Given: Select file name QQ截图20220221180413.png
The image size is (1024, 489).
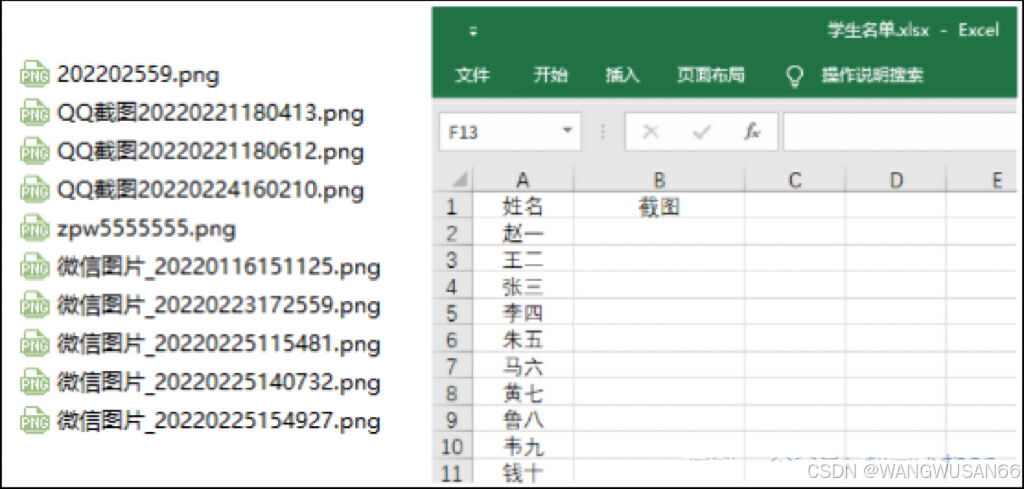Looking at the screenshot, I should pyautogui.click(x=210, y=114).
